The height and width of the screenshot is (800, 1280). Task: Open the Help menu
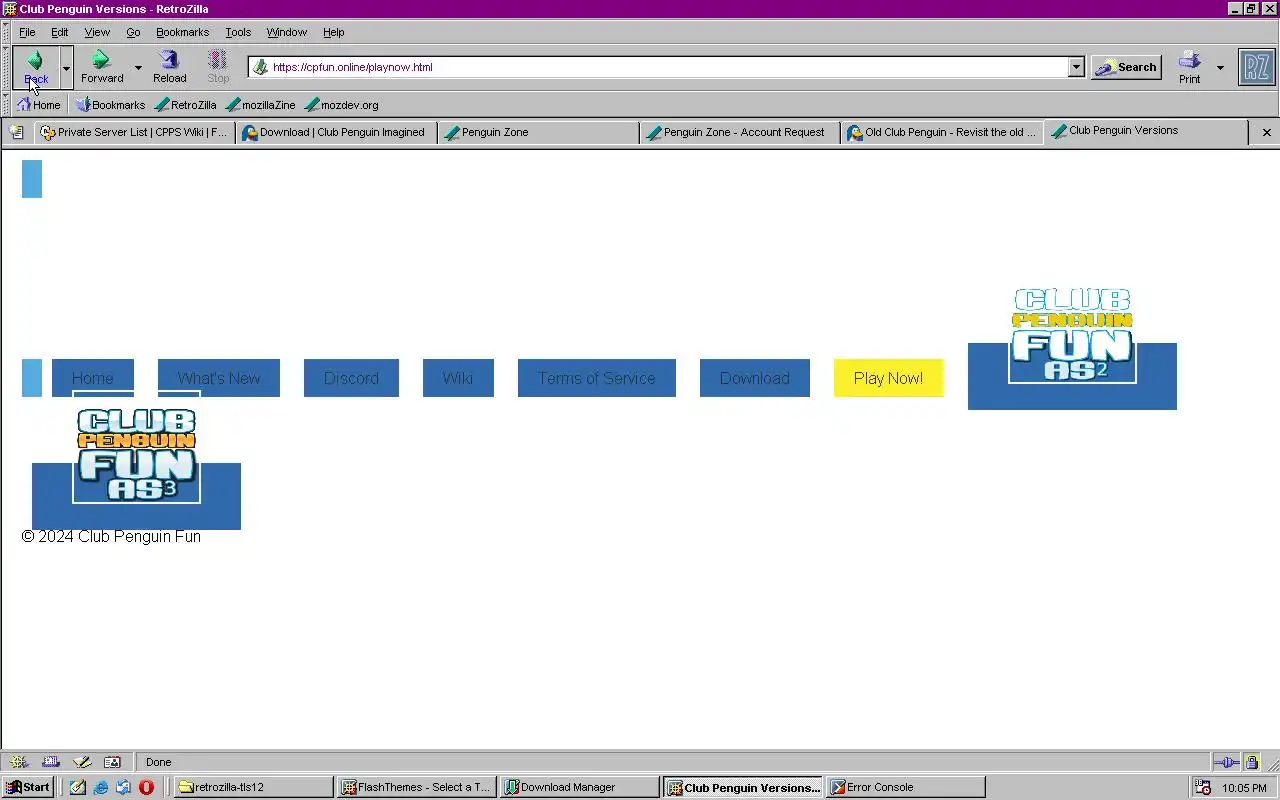click(x=334, y=32)
